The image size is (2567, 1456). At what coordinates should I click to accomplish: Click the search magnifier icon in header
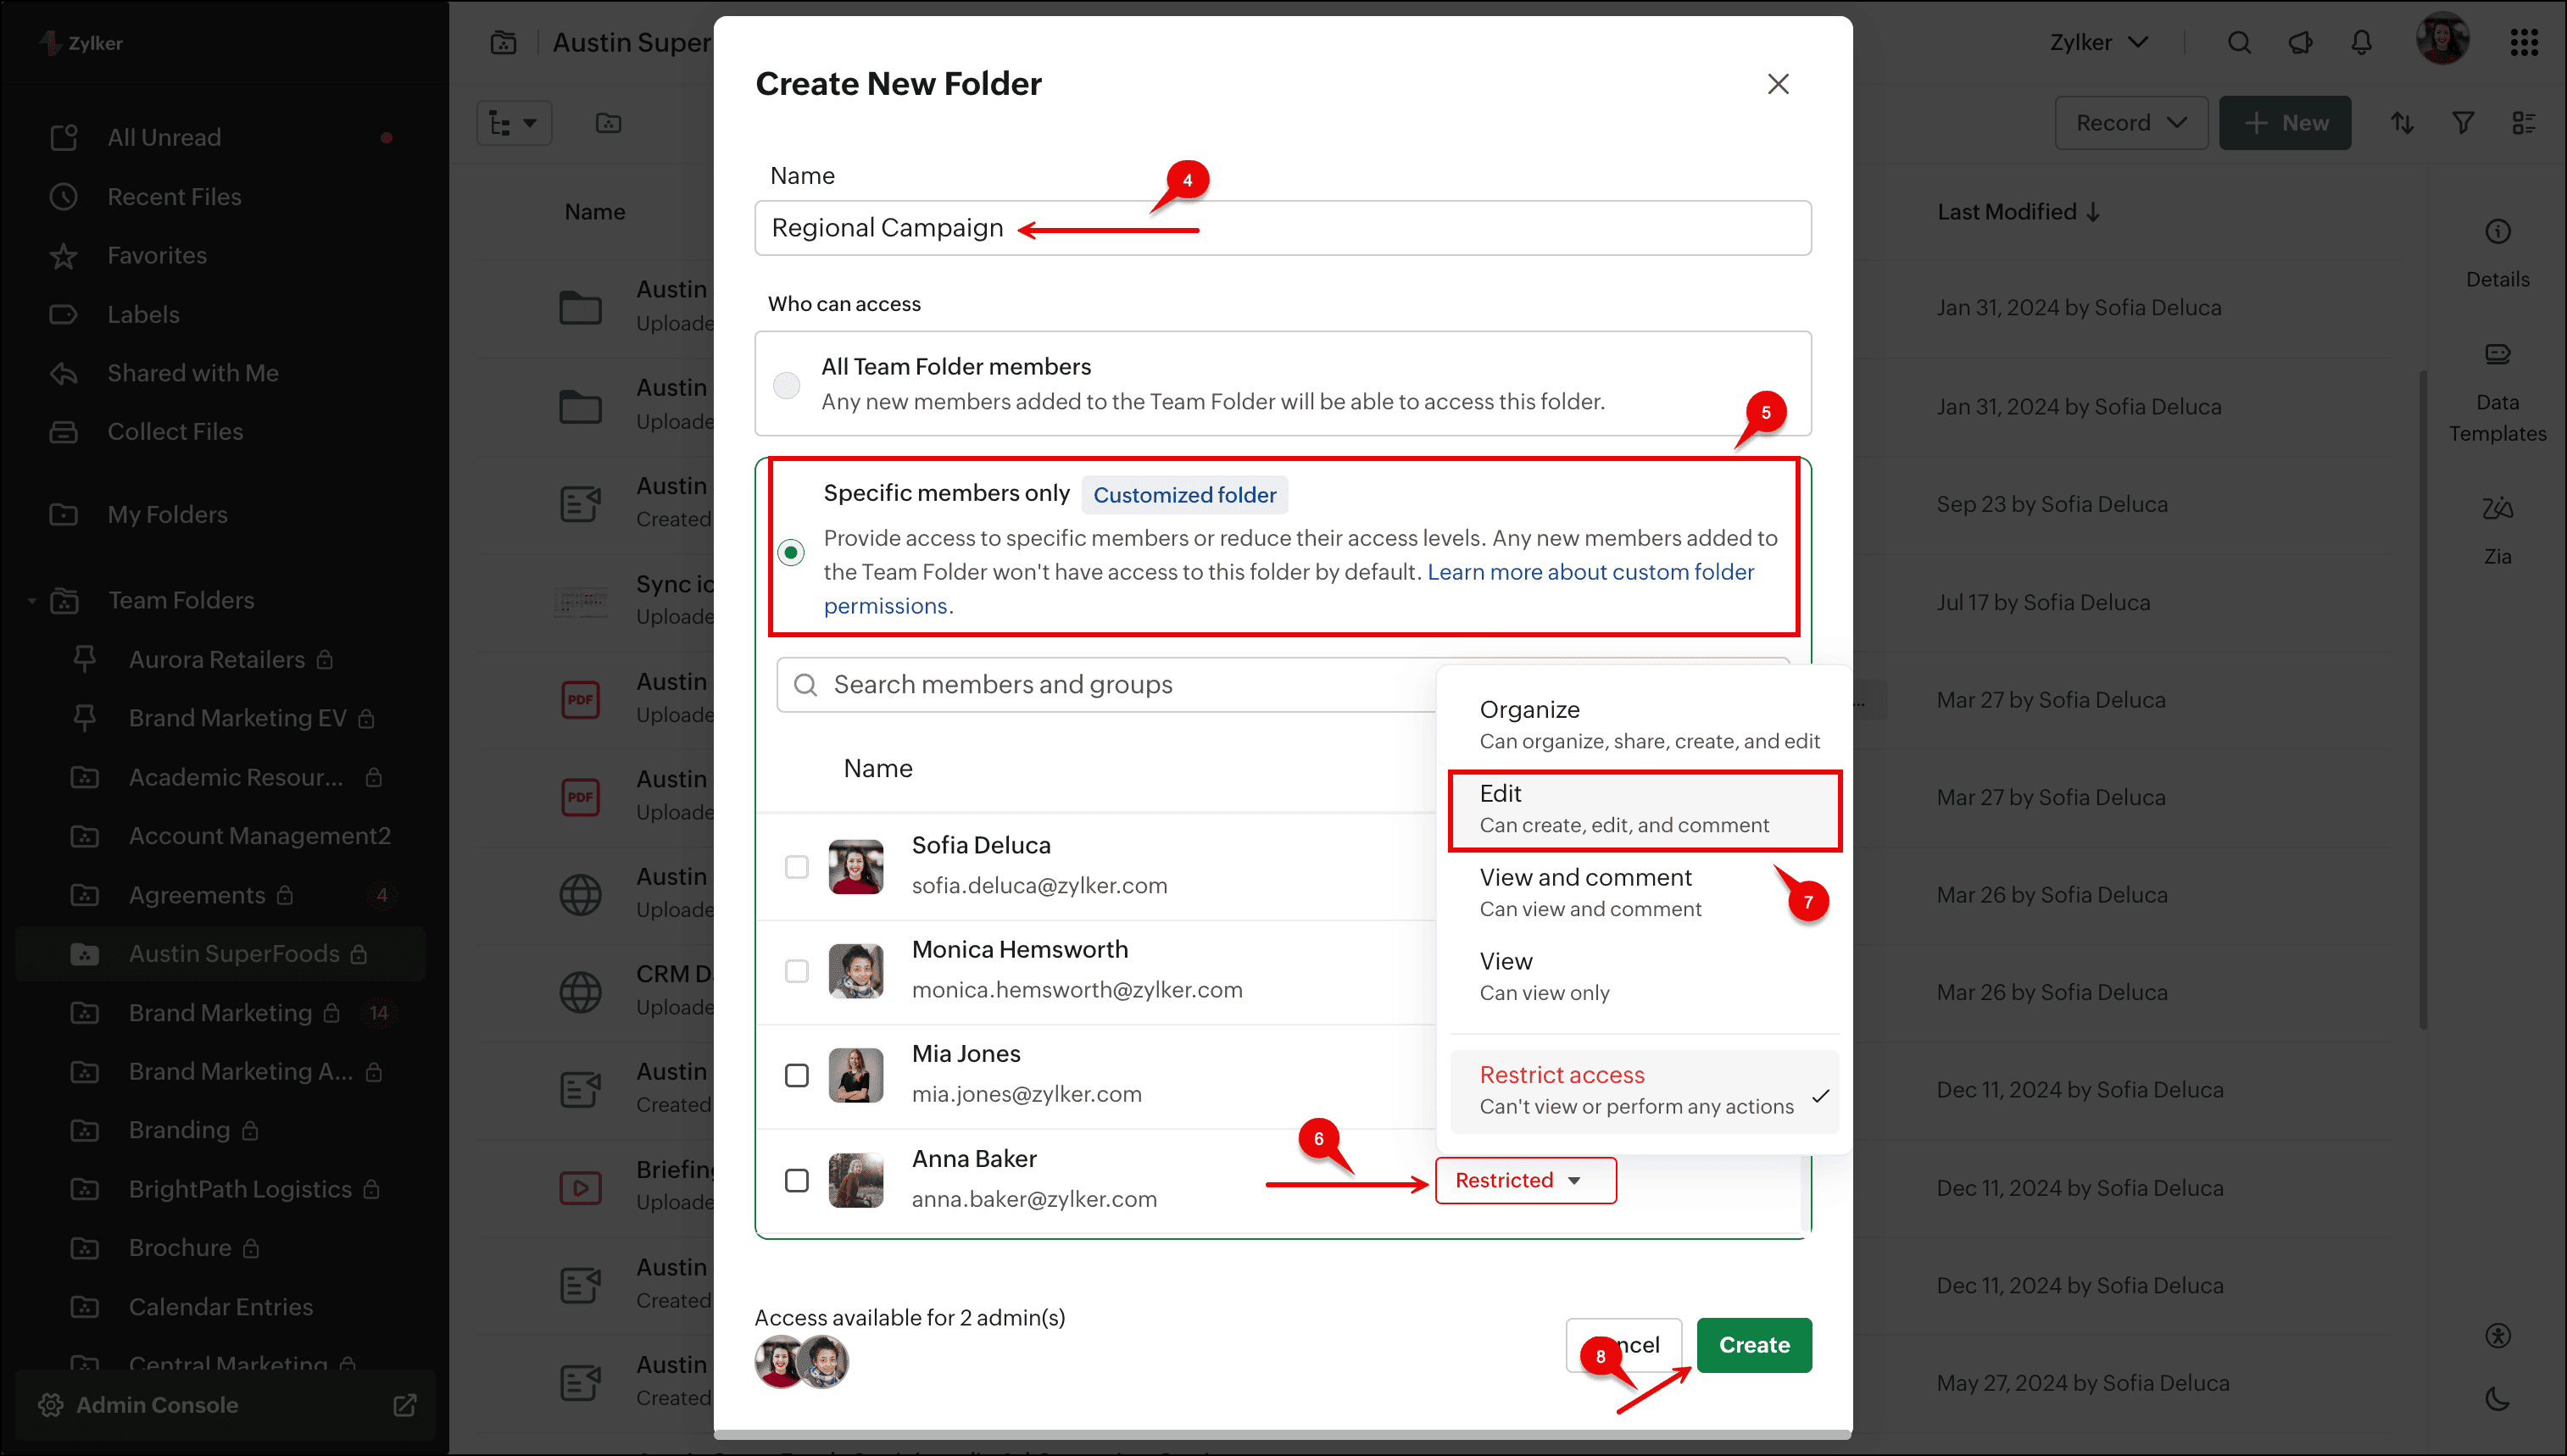[2239, 42]
